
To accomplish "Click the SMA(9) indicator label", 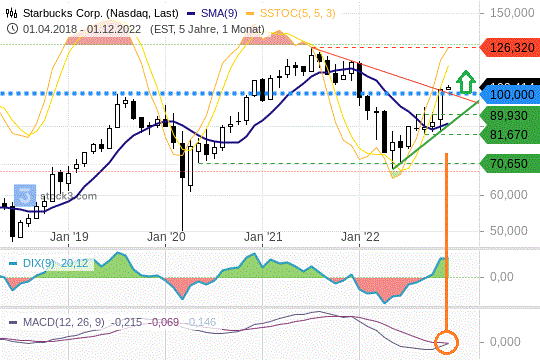I will click(x=219, y=13).
